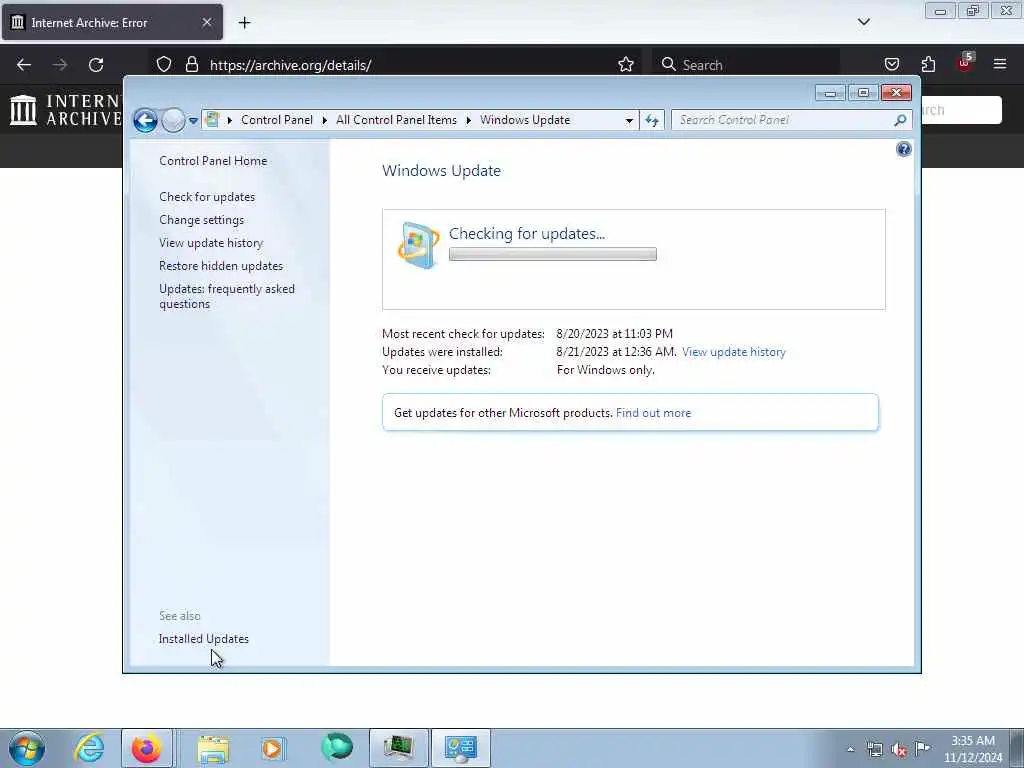Expand the arrow after All Control Panel Items
1024x768 pixels.
click(469, 120)
